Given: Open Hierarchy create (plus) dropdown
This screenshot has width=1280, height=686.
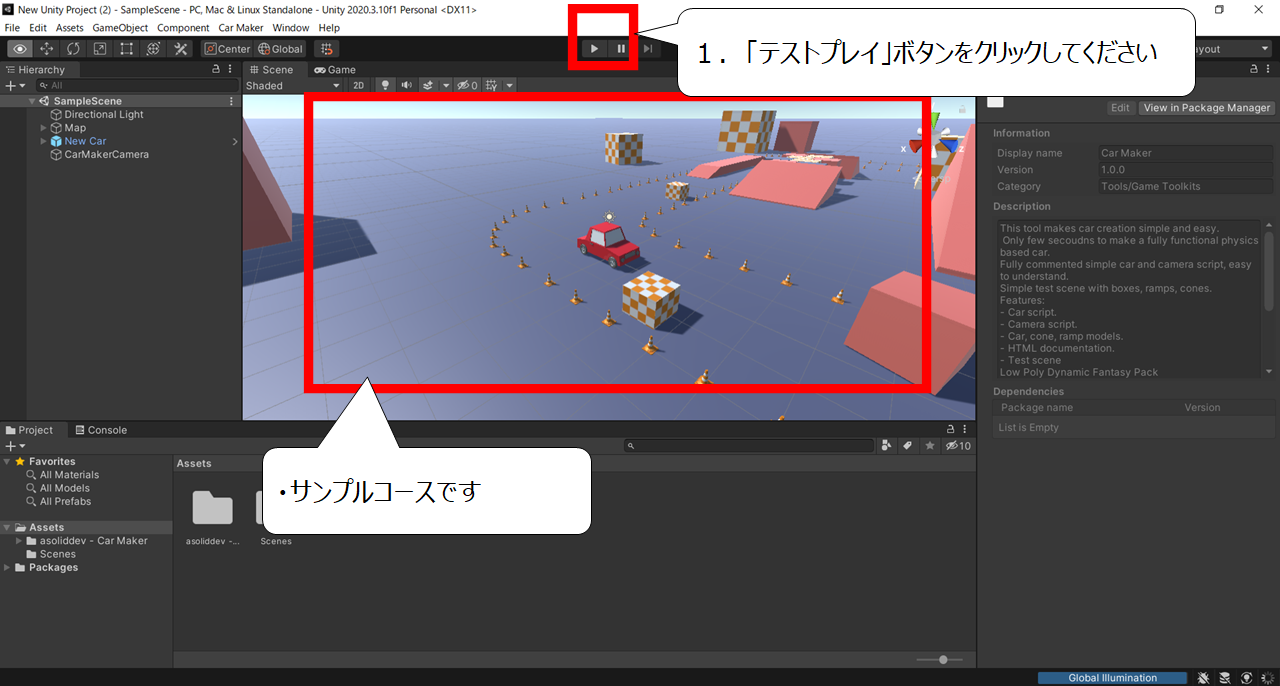Looking at the screenshot, I should pos(15,86).
